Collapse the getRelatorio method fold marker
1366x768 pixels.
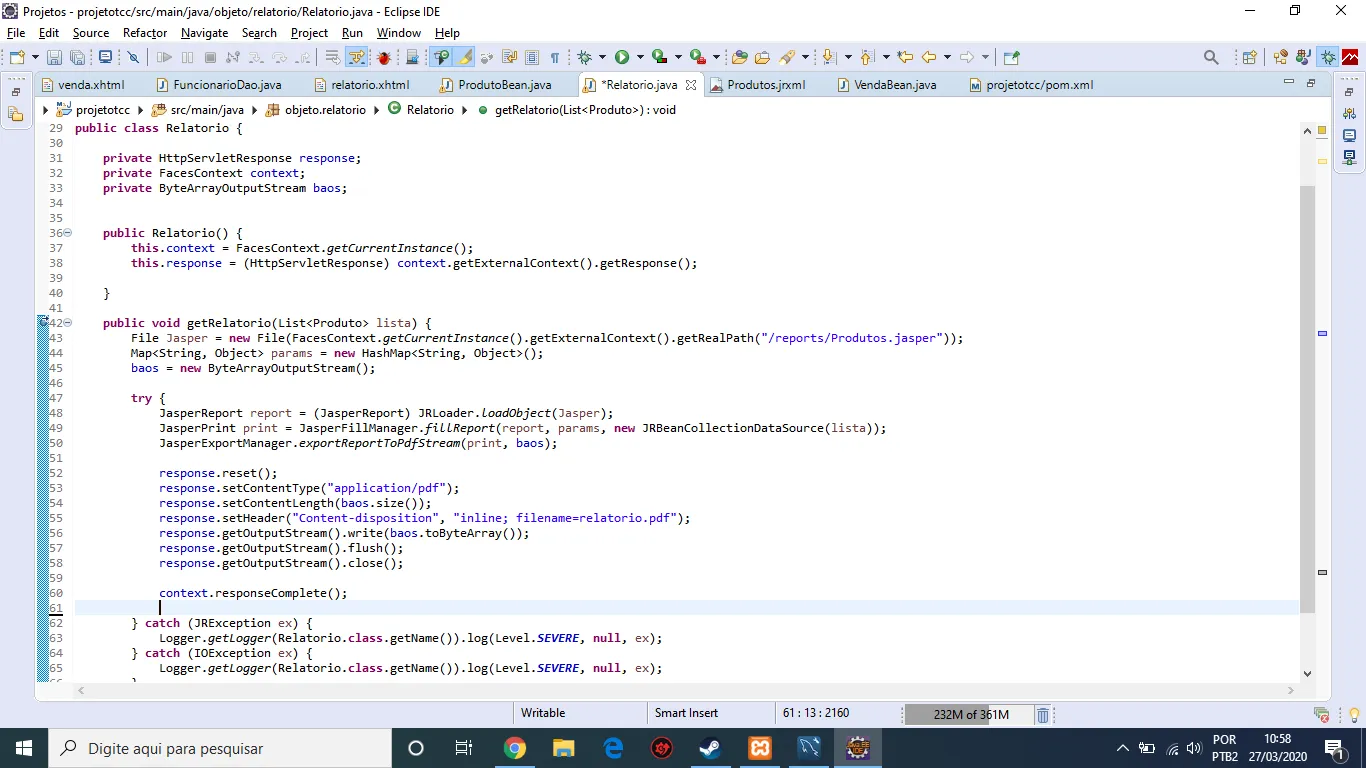coord(67,323)
